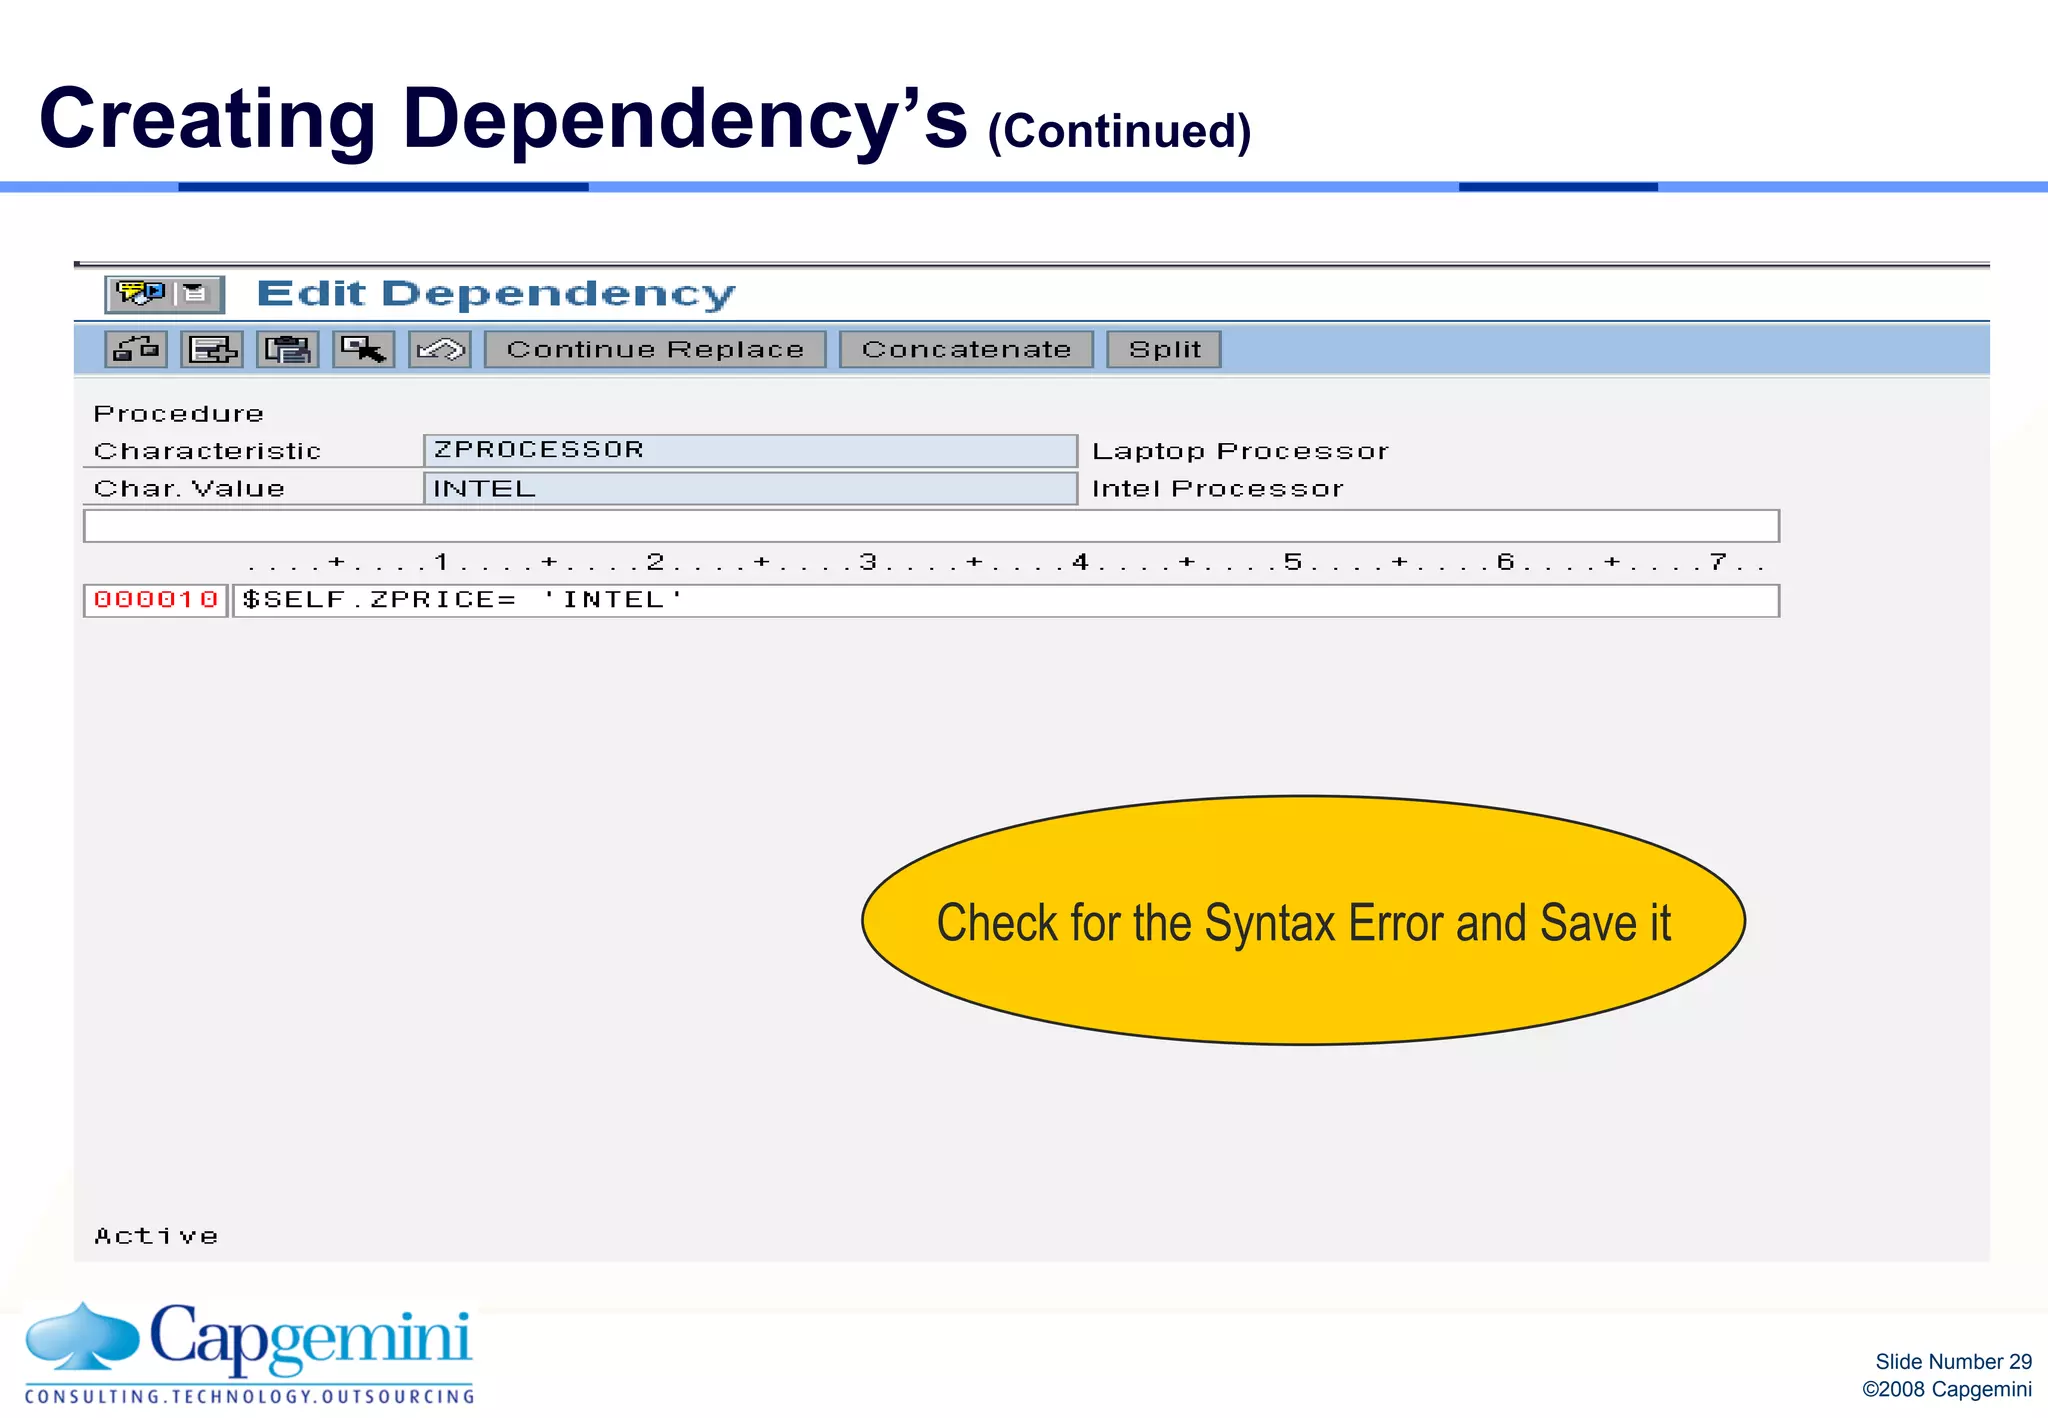The image size is (2048, 1418).
Task: Click the empty field above the ruler
Action: (x=932, y=526)
